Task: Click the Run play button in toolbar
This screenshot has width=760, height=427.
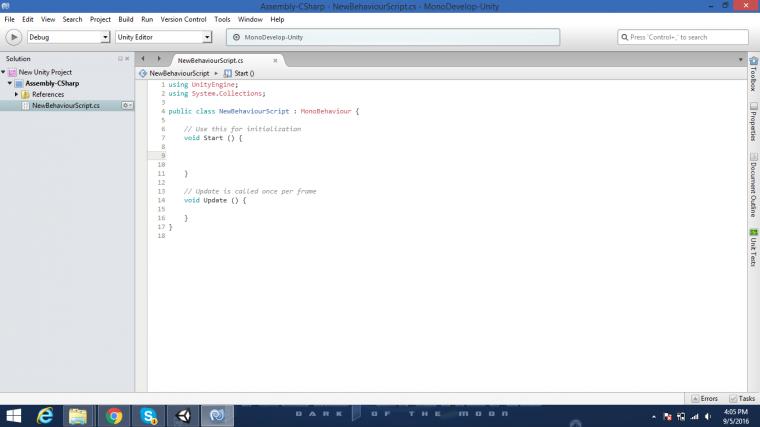Action: [14, 37]
